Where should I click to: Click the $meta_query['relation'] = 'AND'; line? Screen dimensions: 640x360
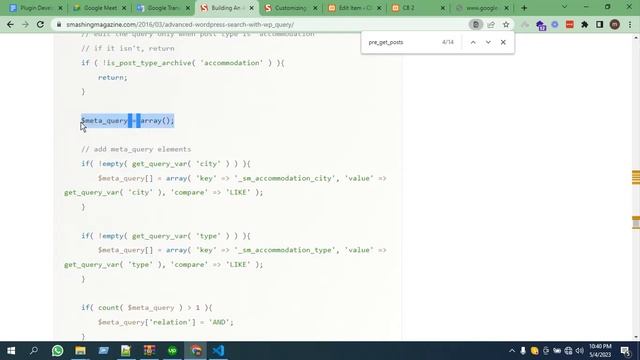point(166,322)
